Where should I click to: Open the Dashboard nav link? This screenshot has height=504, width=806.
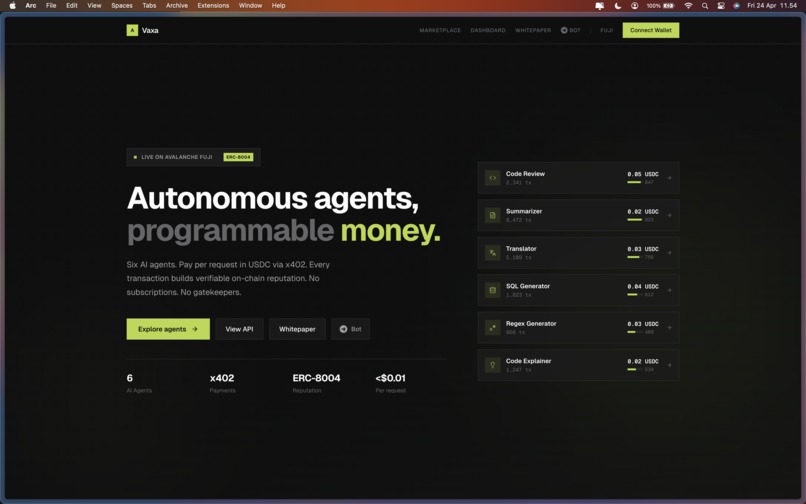click(x=488, y=30)
